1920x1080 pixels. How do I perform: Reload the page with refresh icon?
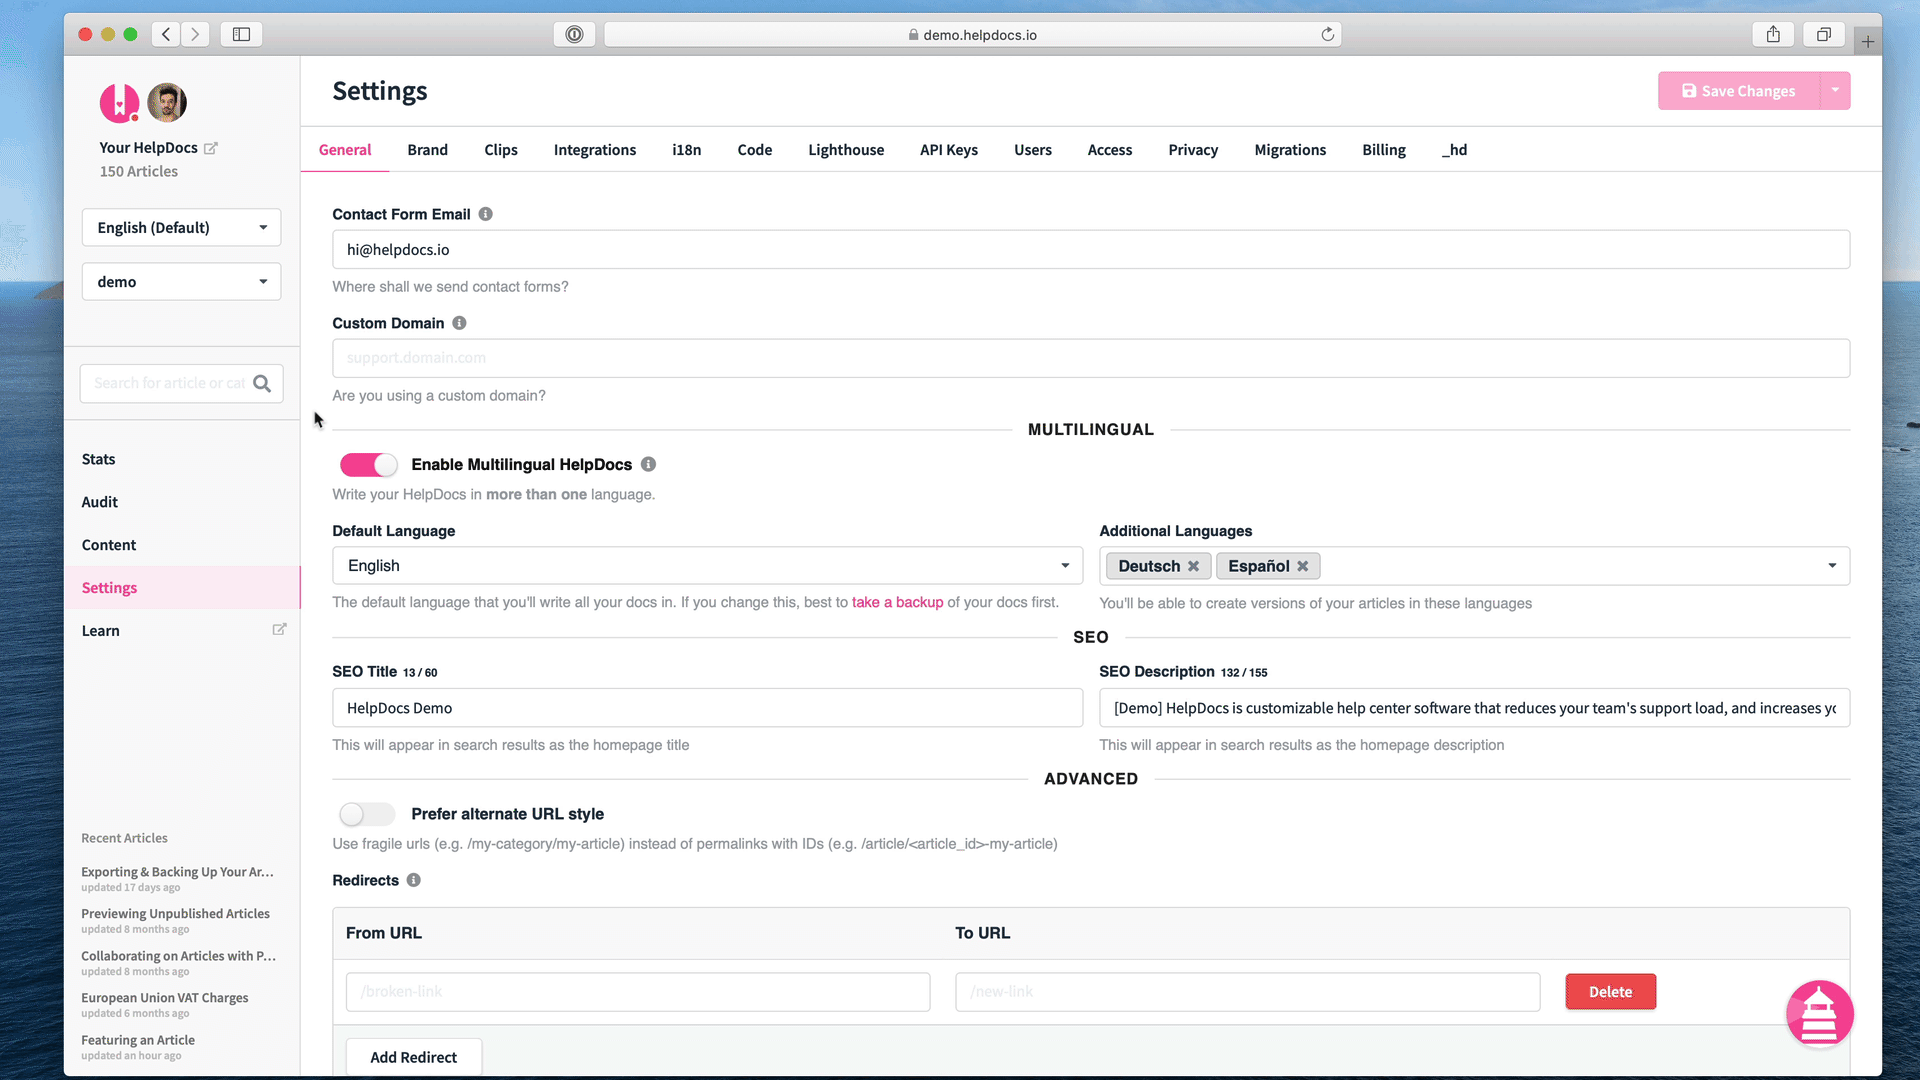(1327, 34)
